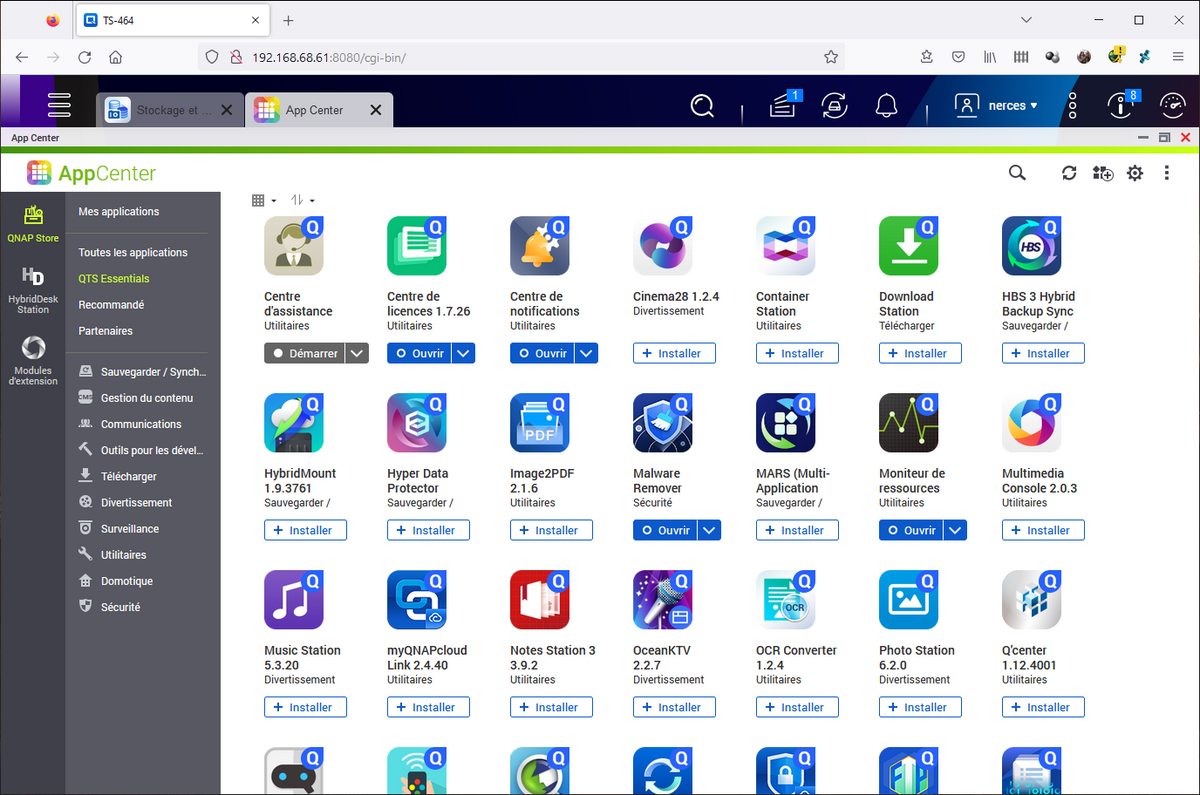Screen dimensions: 1200x795
Task: Open Modules d'extension section
Action: point(33,361)
